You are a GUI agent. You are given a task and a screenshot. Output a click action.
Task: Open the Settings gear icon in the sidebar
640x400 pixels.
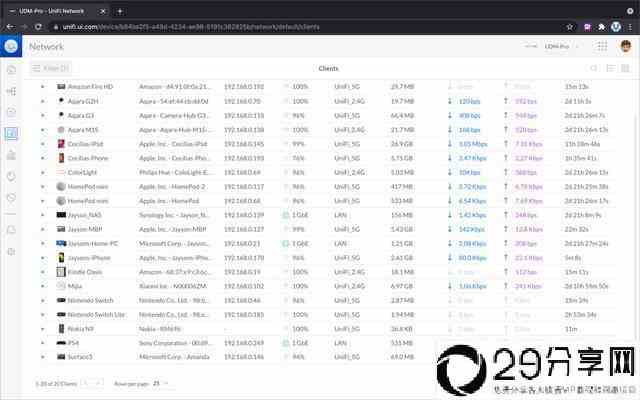pos(11,251)
